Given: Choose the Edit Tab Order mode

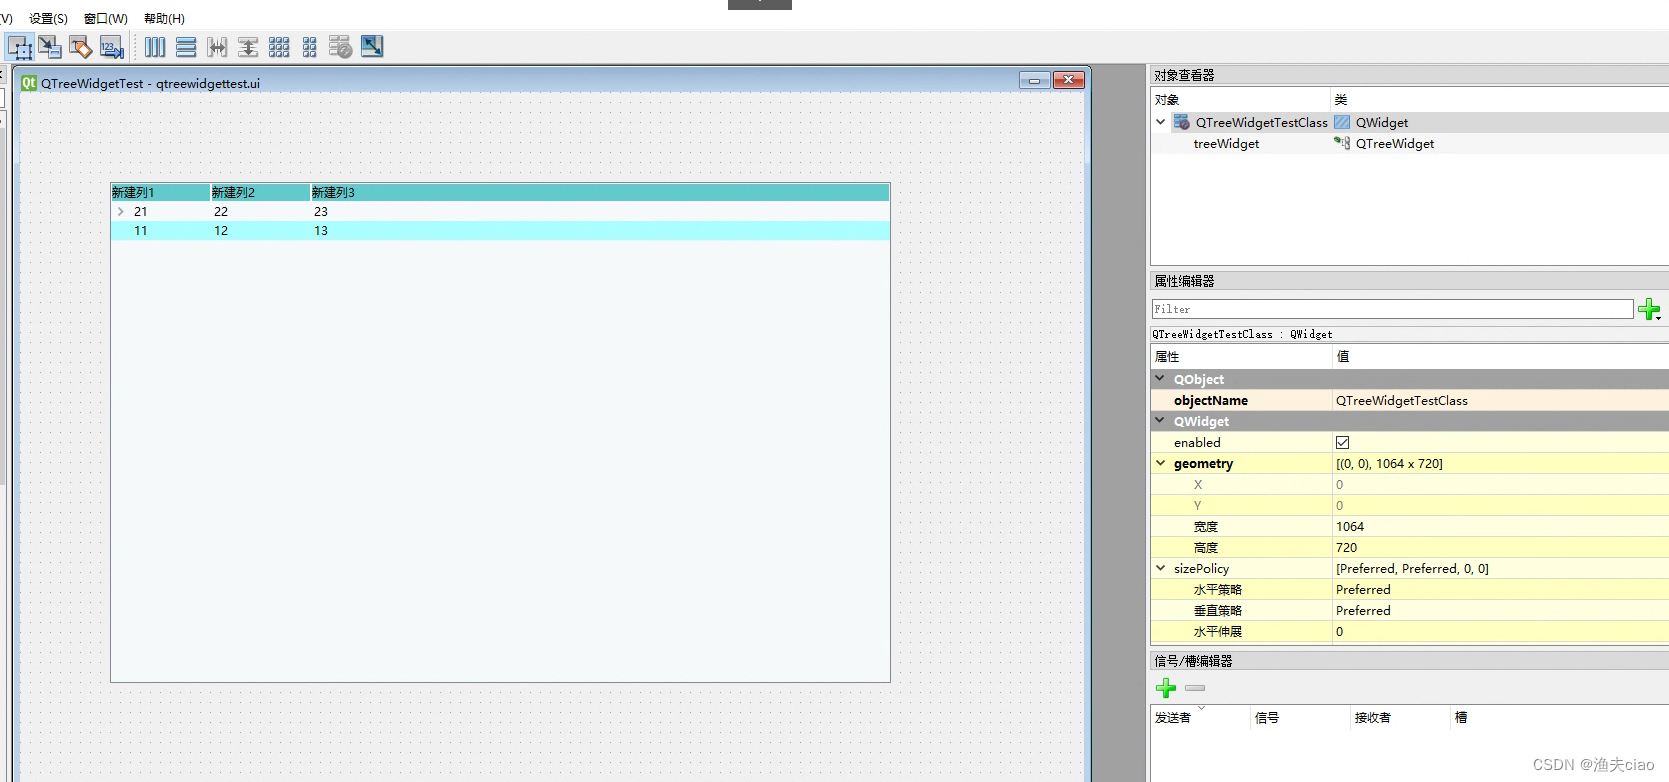Looking at the screenshot, I should 112,47.
